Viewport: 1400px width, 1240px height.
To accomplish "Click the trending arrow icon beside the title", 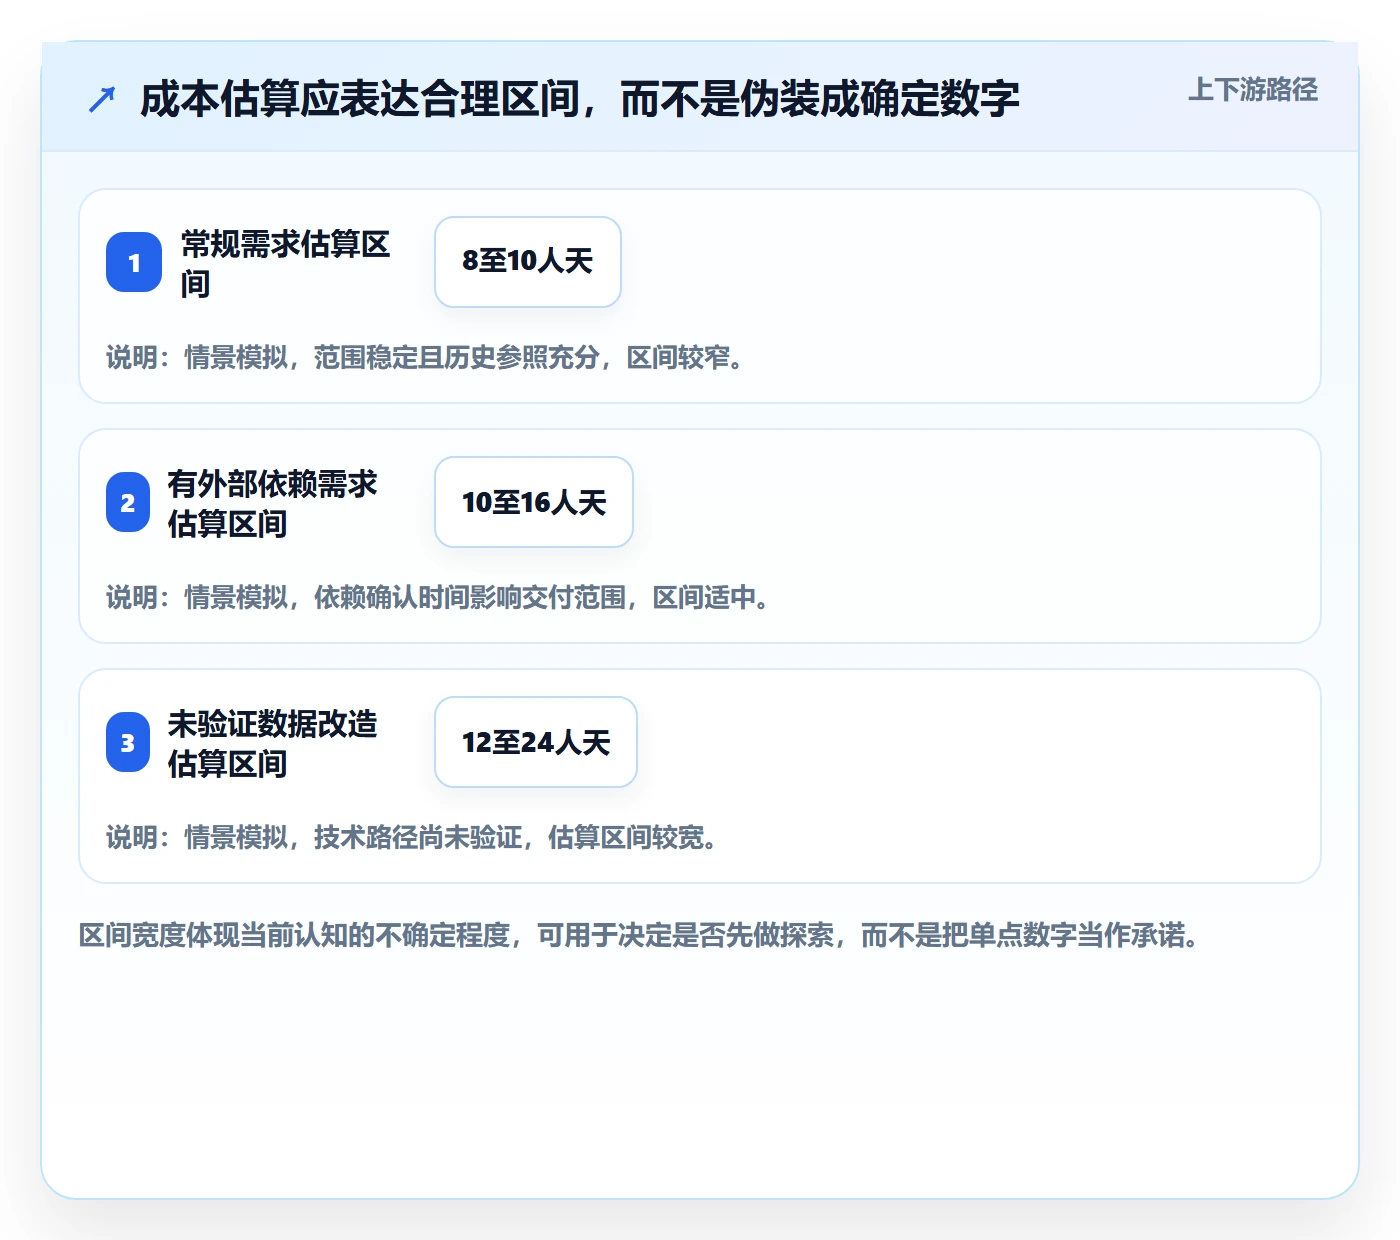I will (102, 99).
